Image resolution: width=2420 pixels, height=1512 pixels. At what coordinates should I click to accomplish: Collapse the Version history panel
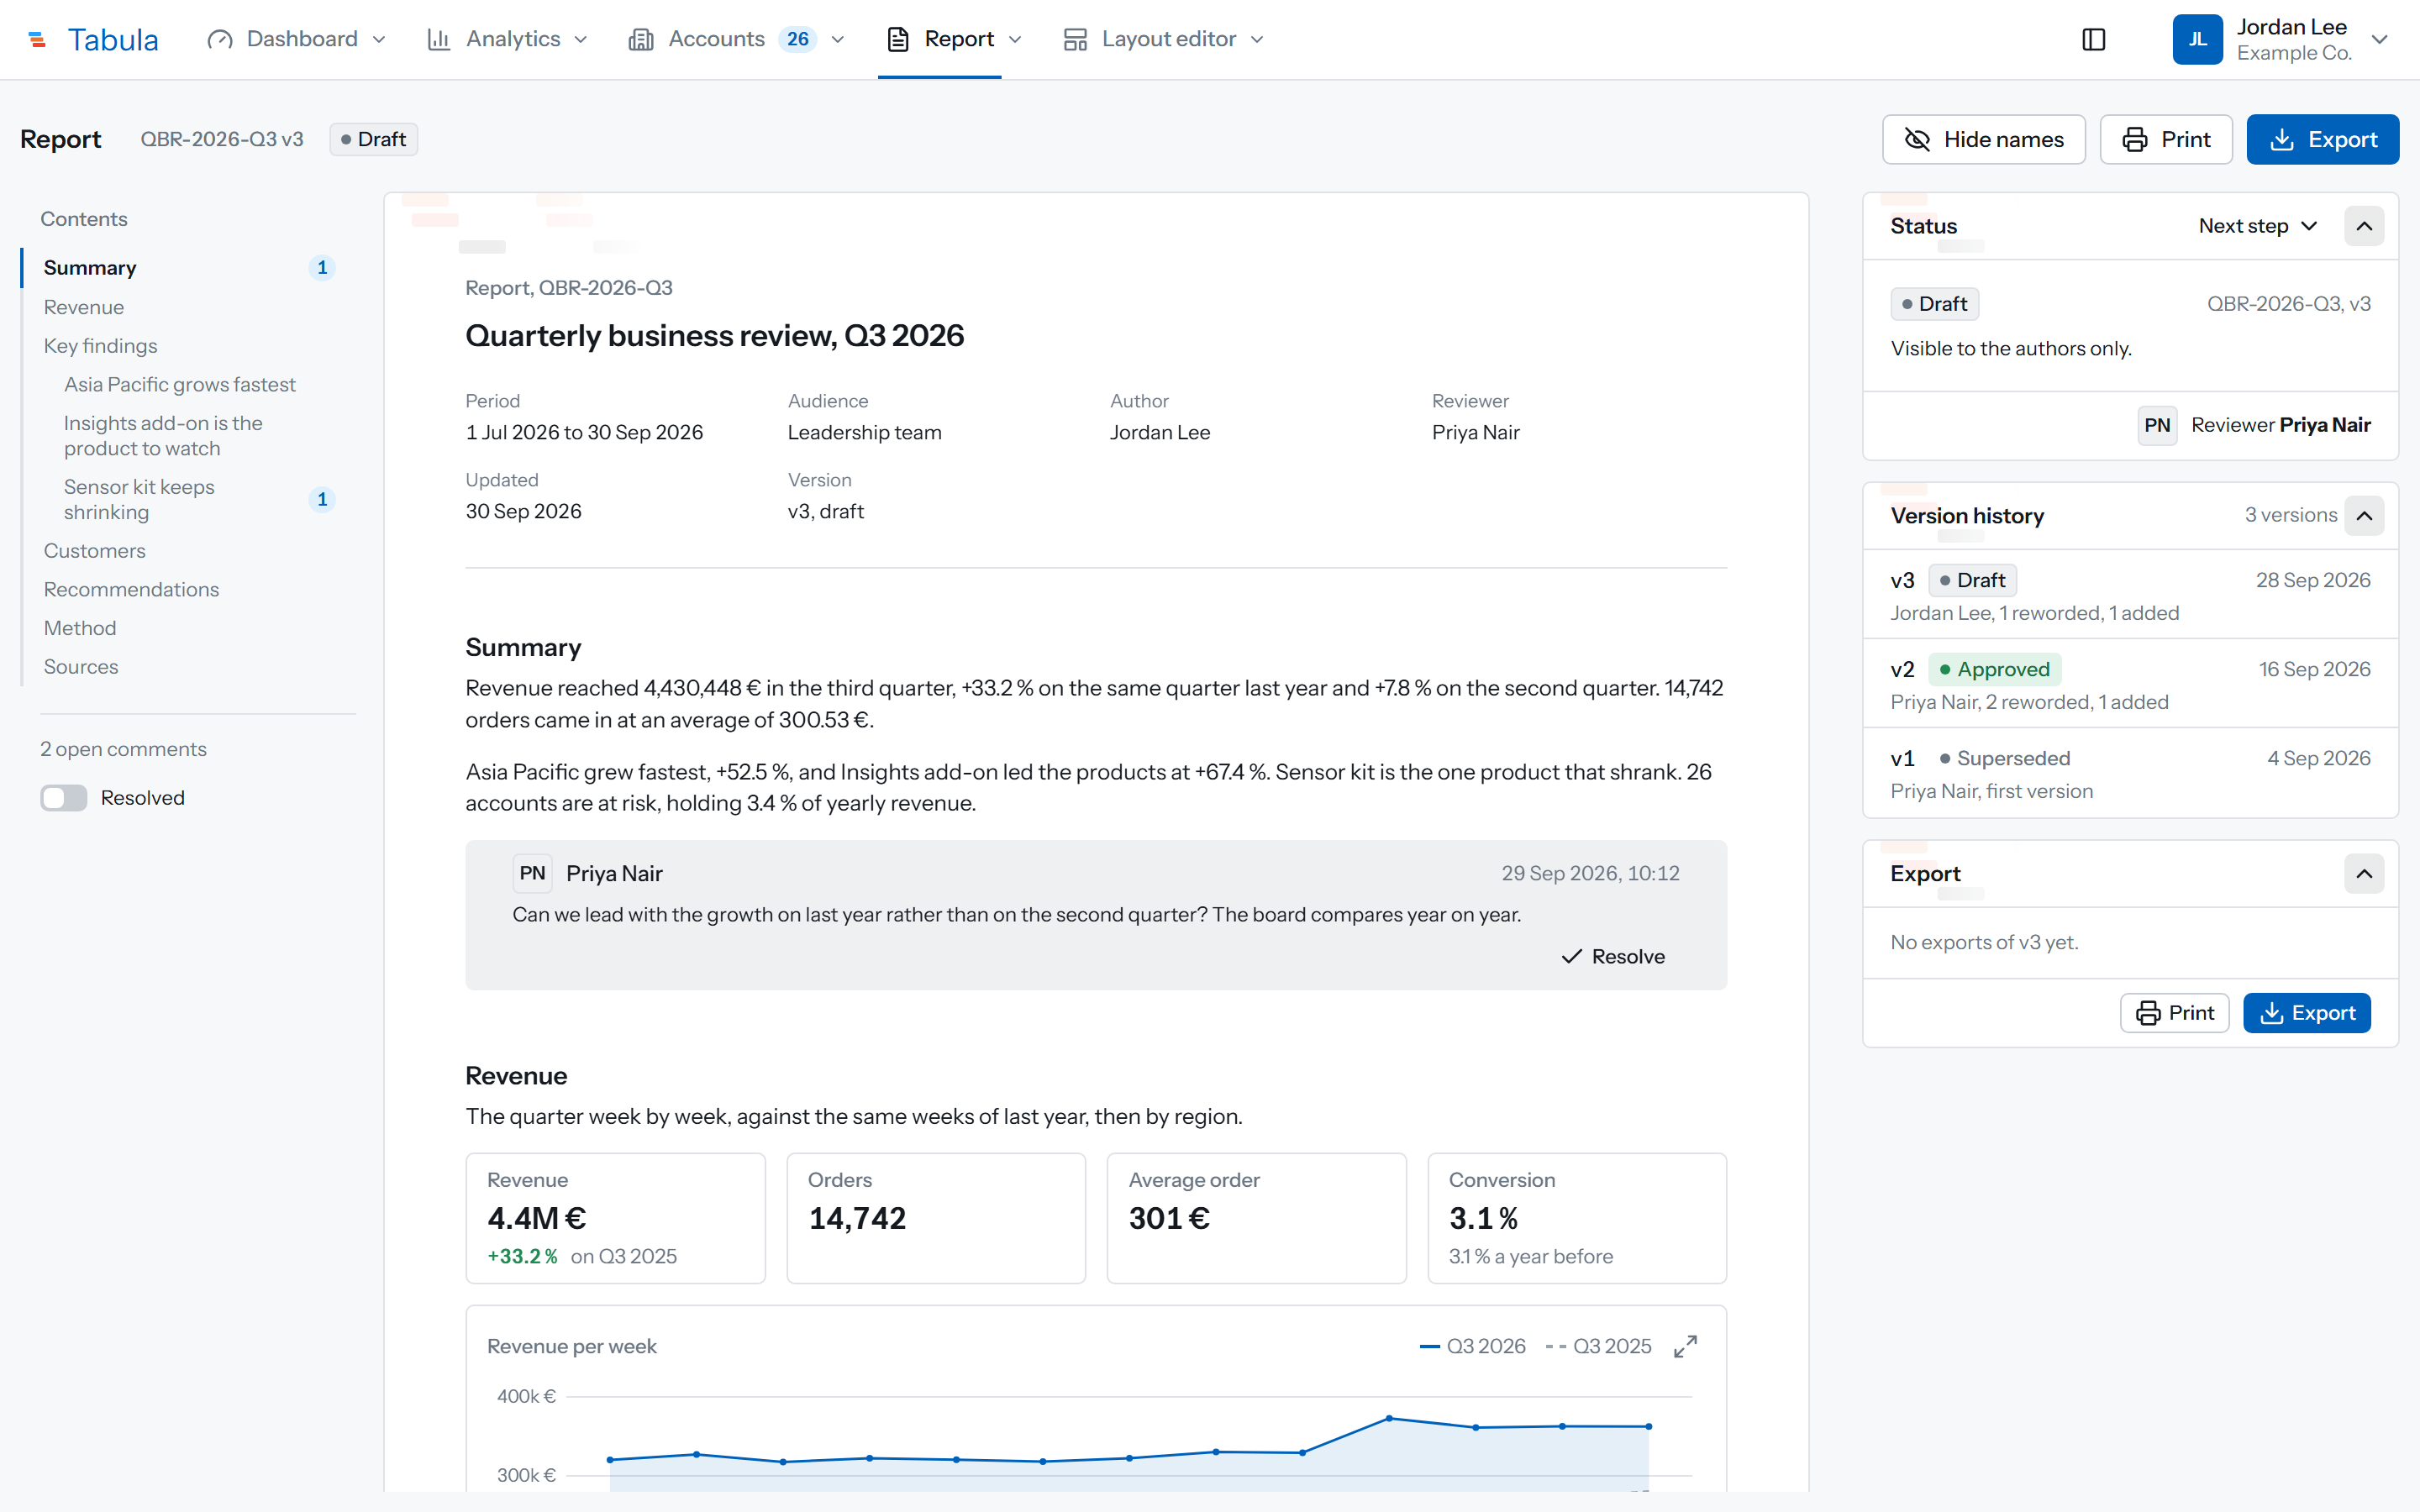[2364, 516]
